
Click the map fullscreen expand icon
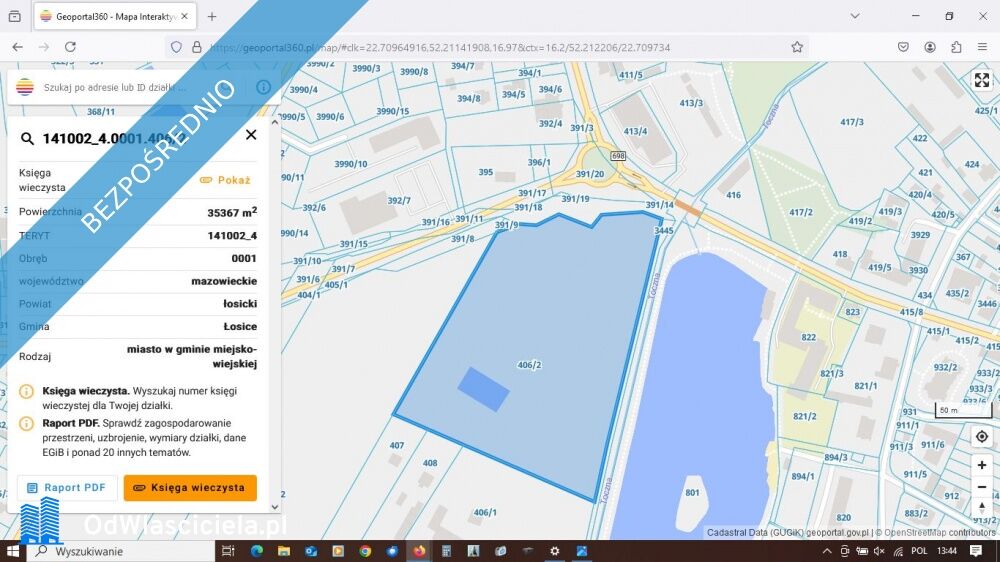click(x=981, y=81)
